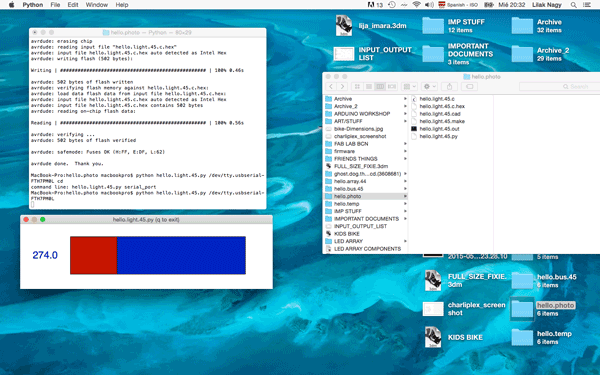
Task: Click the red portion of light bar
Action: pos(93,255)
